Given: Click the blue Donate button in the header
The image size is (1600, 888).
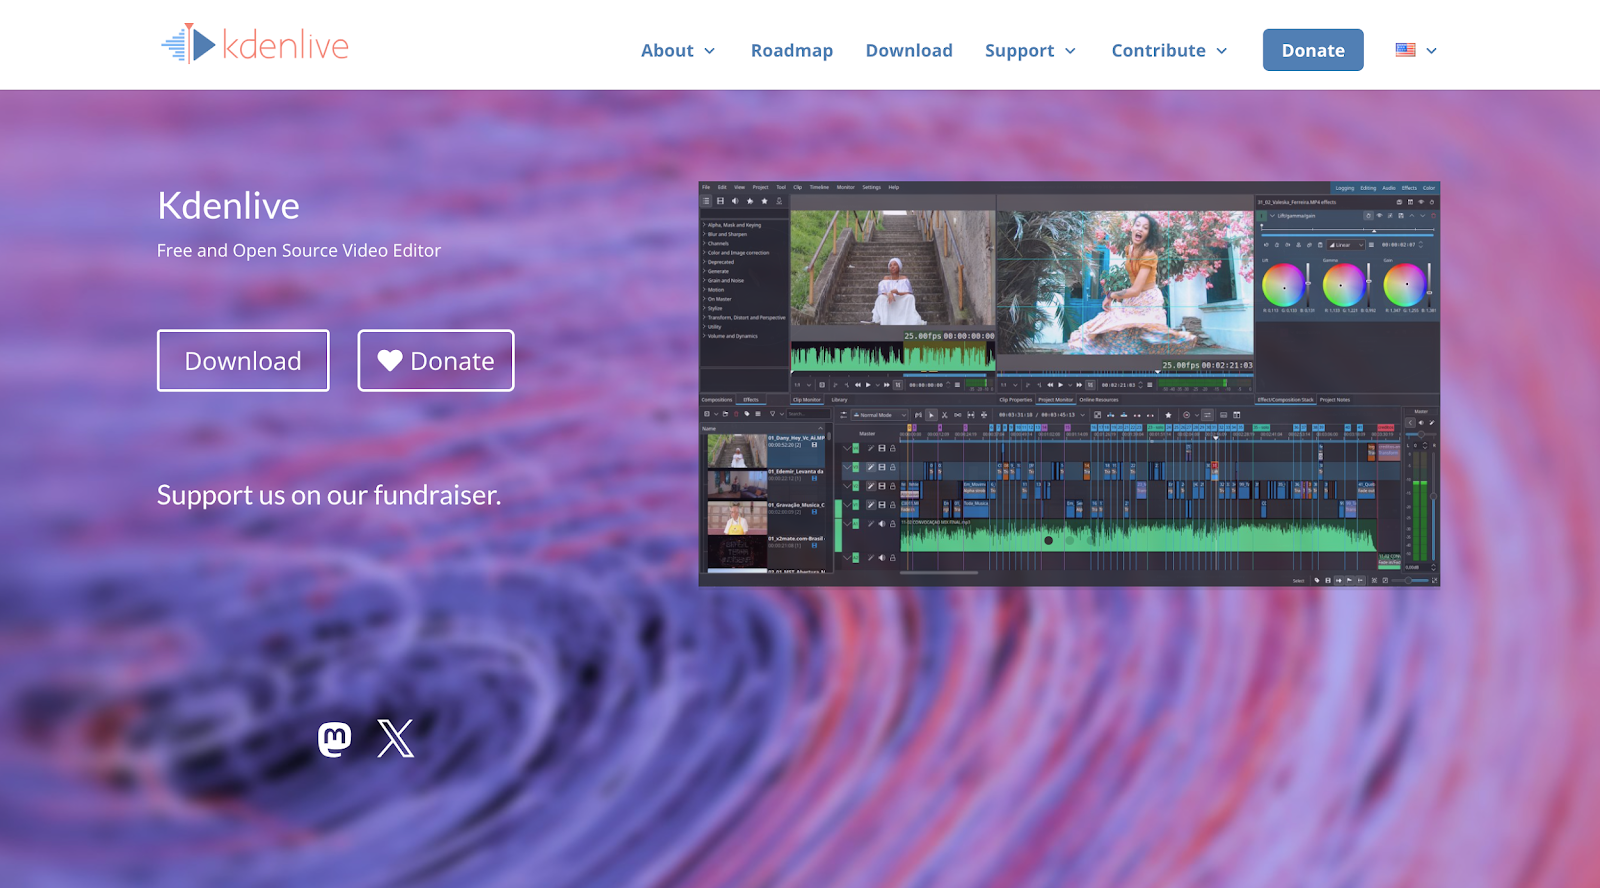Looking at the screenshot, I should click(1313, 50).
